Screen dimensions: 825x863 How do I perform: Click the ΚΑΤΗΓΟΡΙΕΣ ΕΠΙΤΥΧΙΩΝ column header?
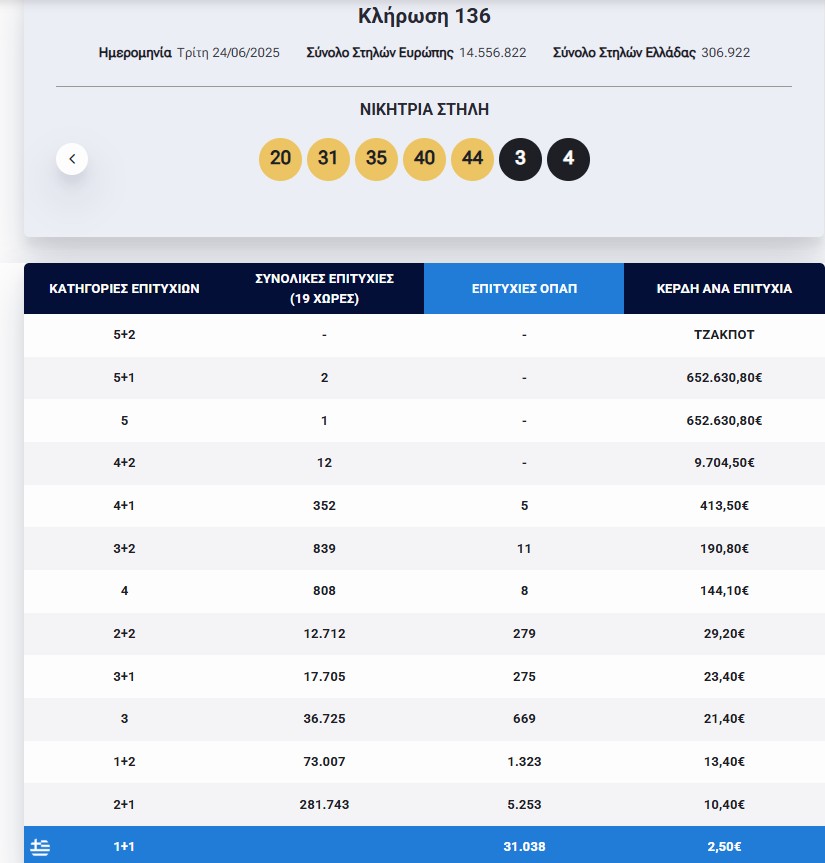click(124, 289)
